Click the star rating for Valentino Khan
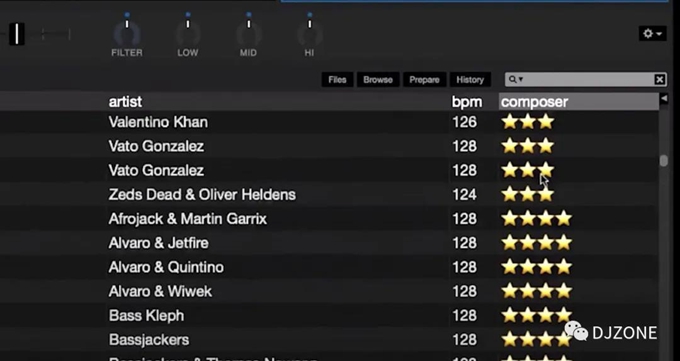Image resolution: width=680 pixels, height=361 pixels. [528, 122]
